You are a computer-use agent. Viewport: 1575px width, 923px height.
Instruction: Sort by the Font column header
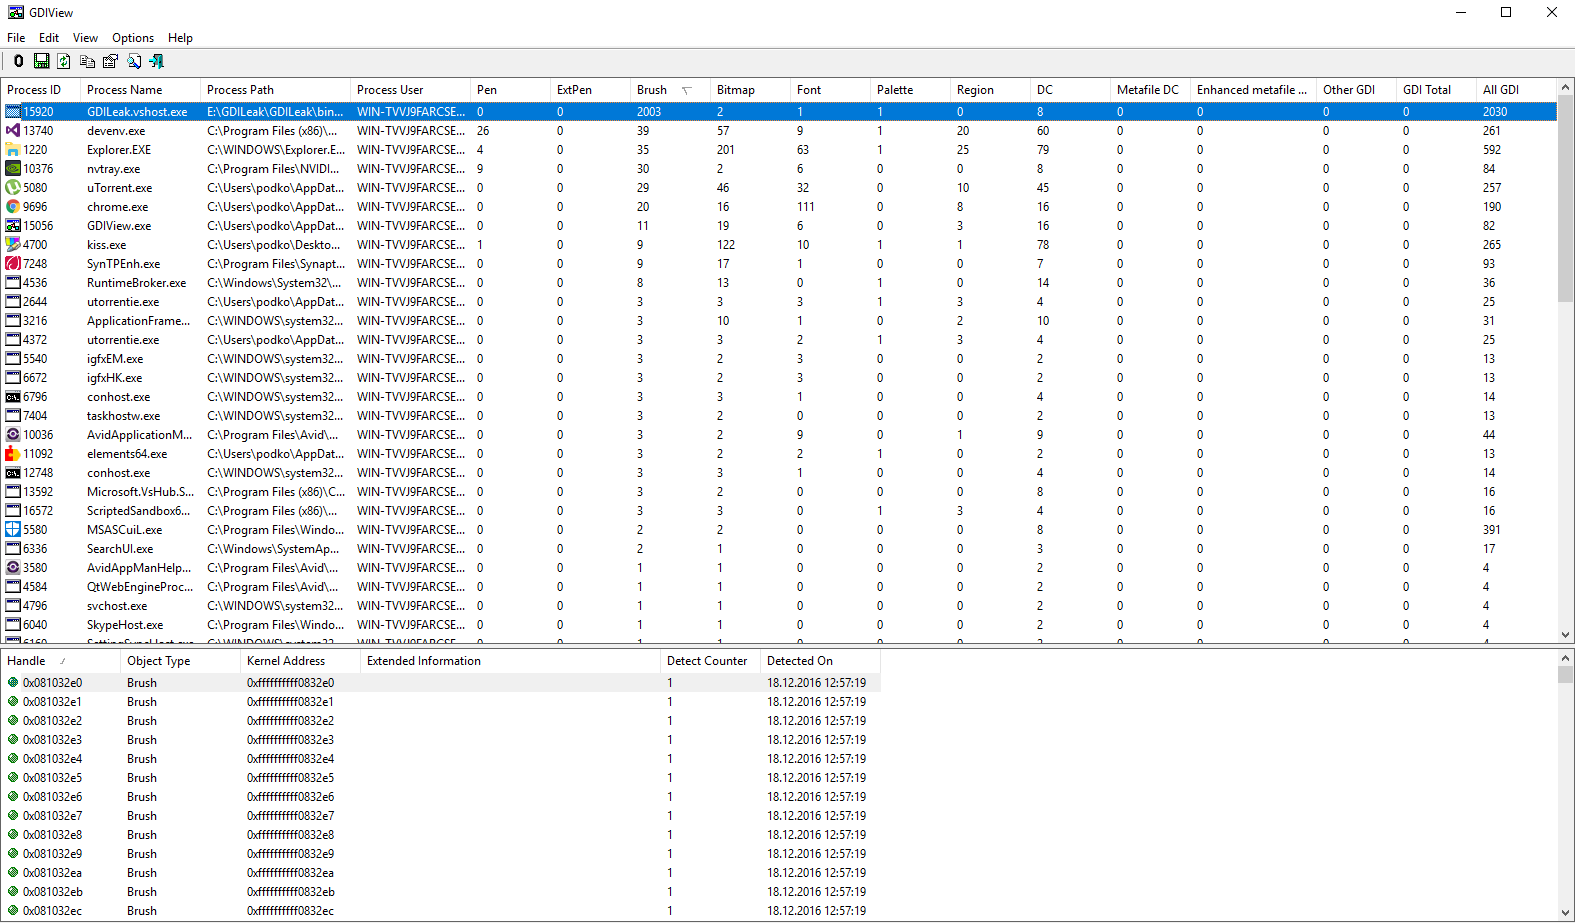830,90
